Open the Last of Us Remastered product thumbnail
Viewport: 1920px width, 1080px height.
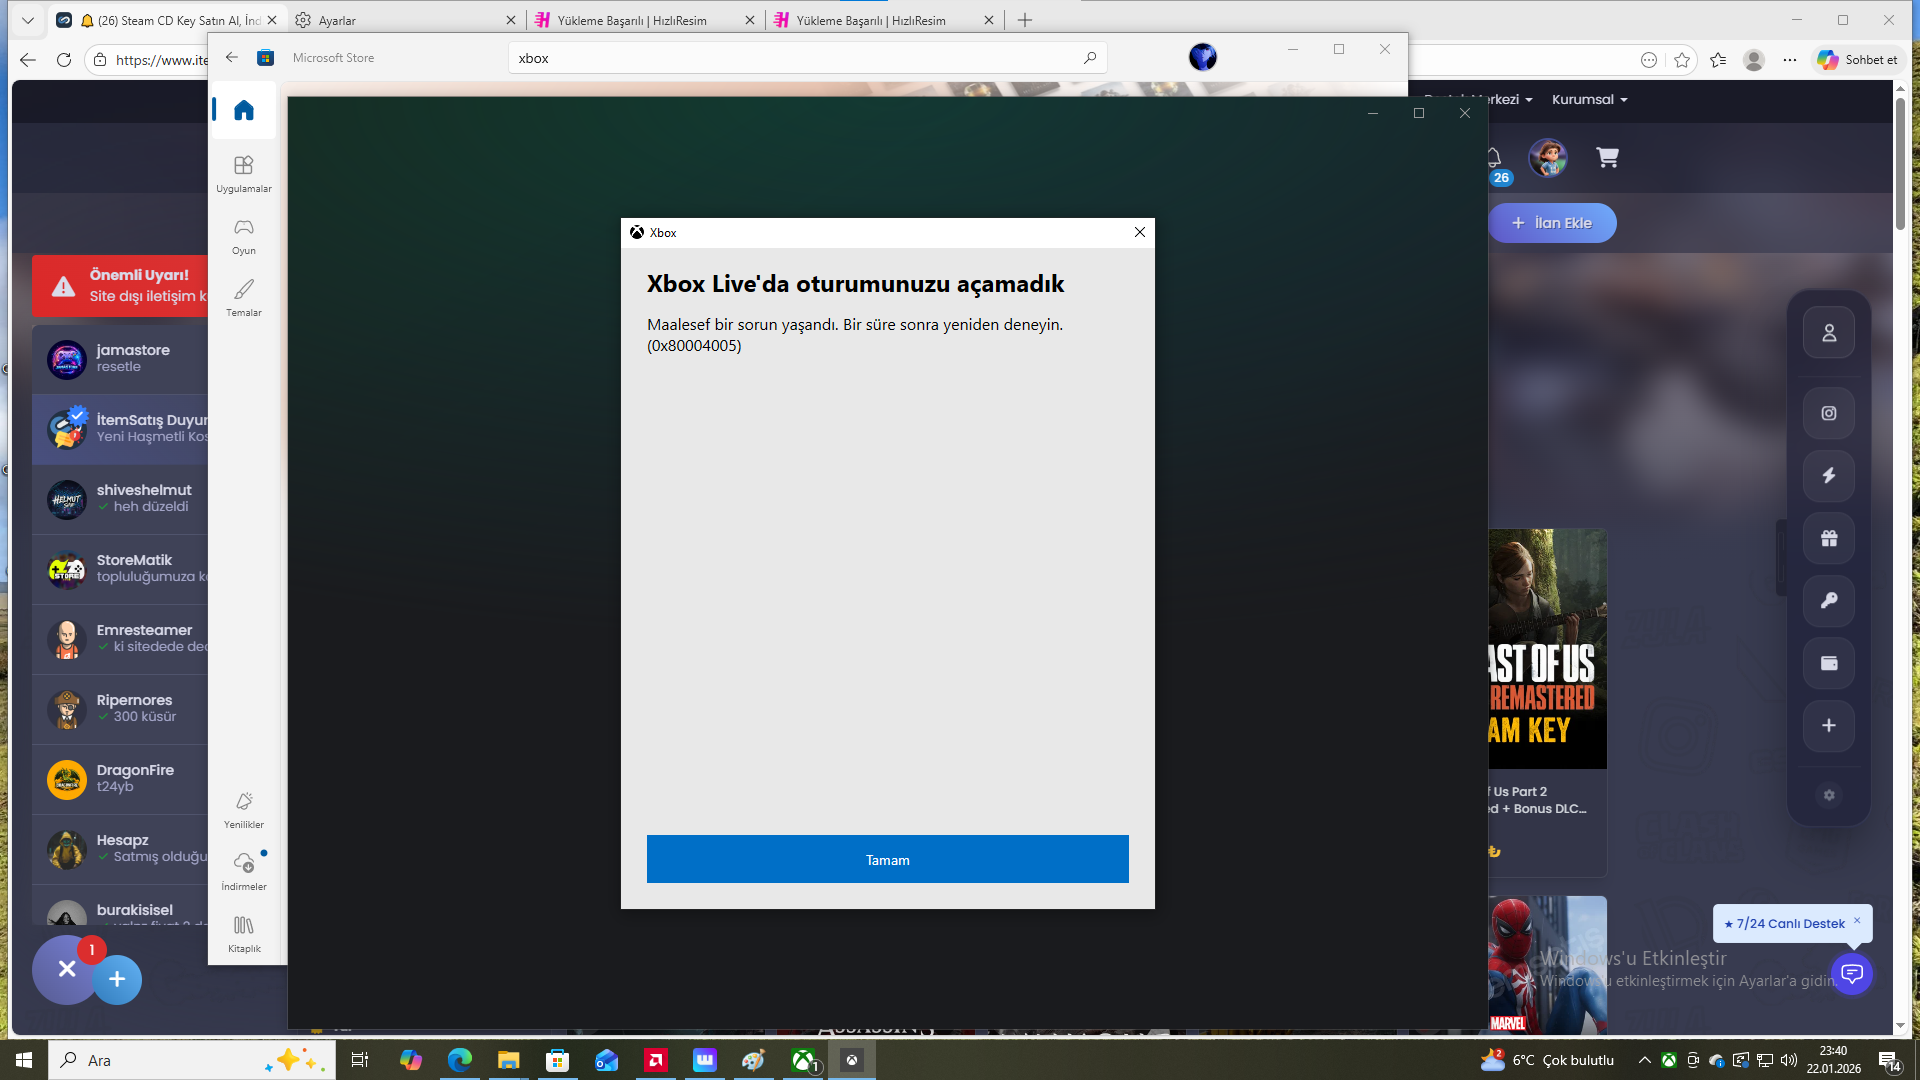(1548, 649)
